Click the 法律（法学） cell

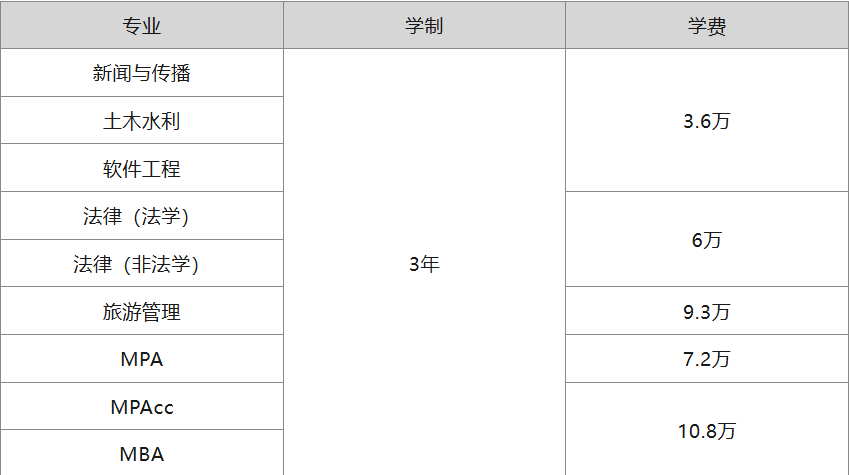click(141, 217)
